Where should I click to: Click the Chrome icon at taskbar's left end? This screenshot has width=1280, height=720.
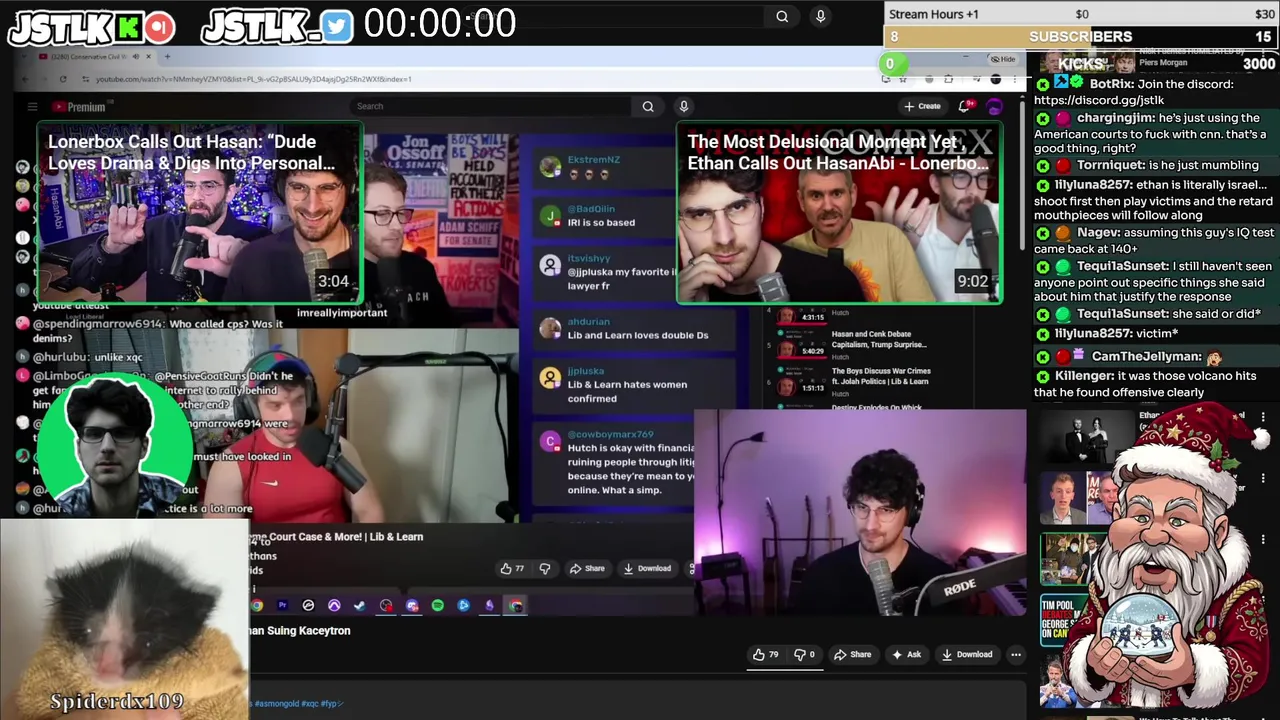point(257,605)
